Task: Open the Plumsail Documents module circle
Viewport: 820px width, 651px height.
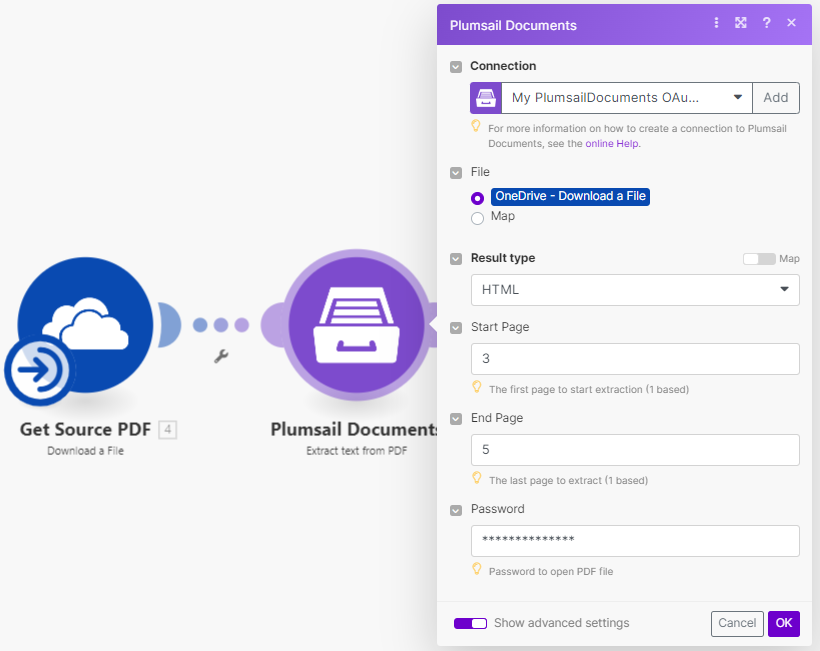Action: 357,325
